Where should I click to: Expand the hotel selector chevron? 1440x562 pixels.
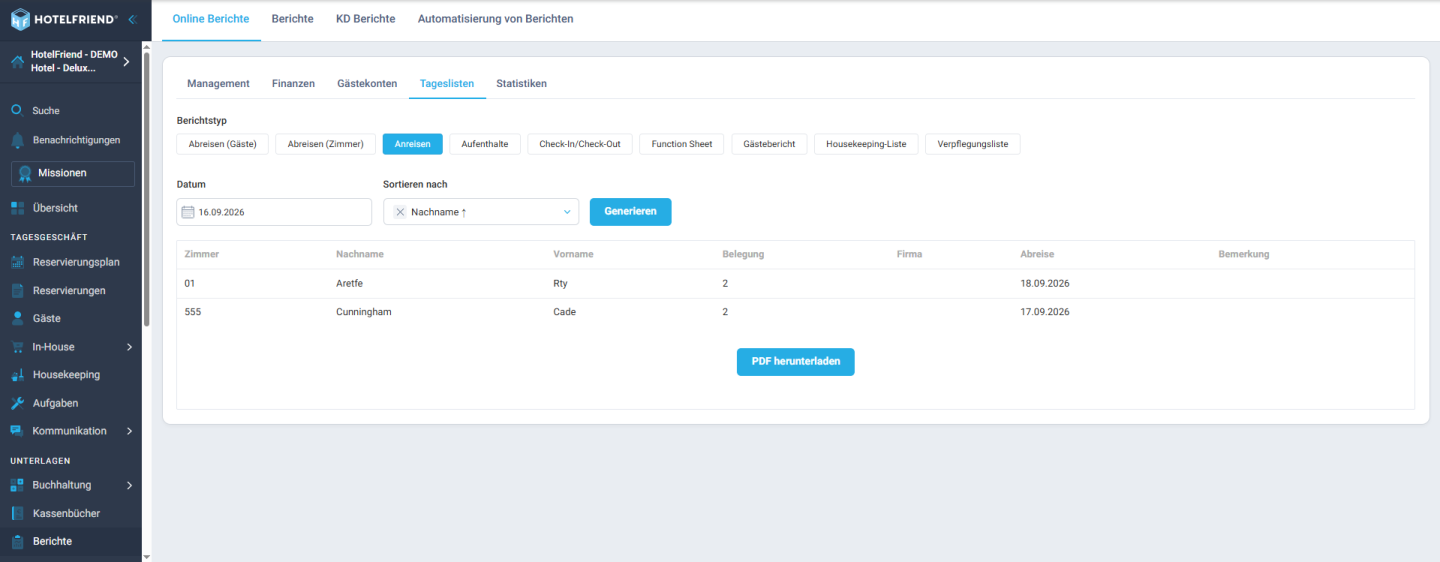[126, 62]
